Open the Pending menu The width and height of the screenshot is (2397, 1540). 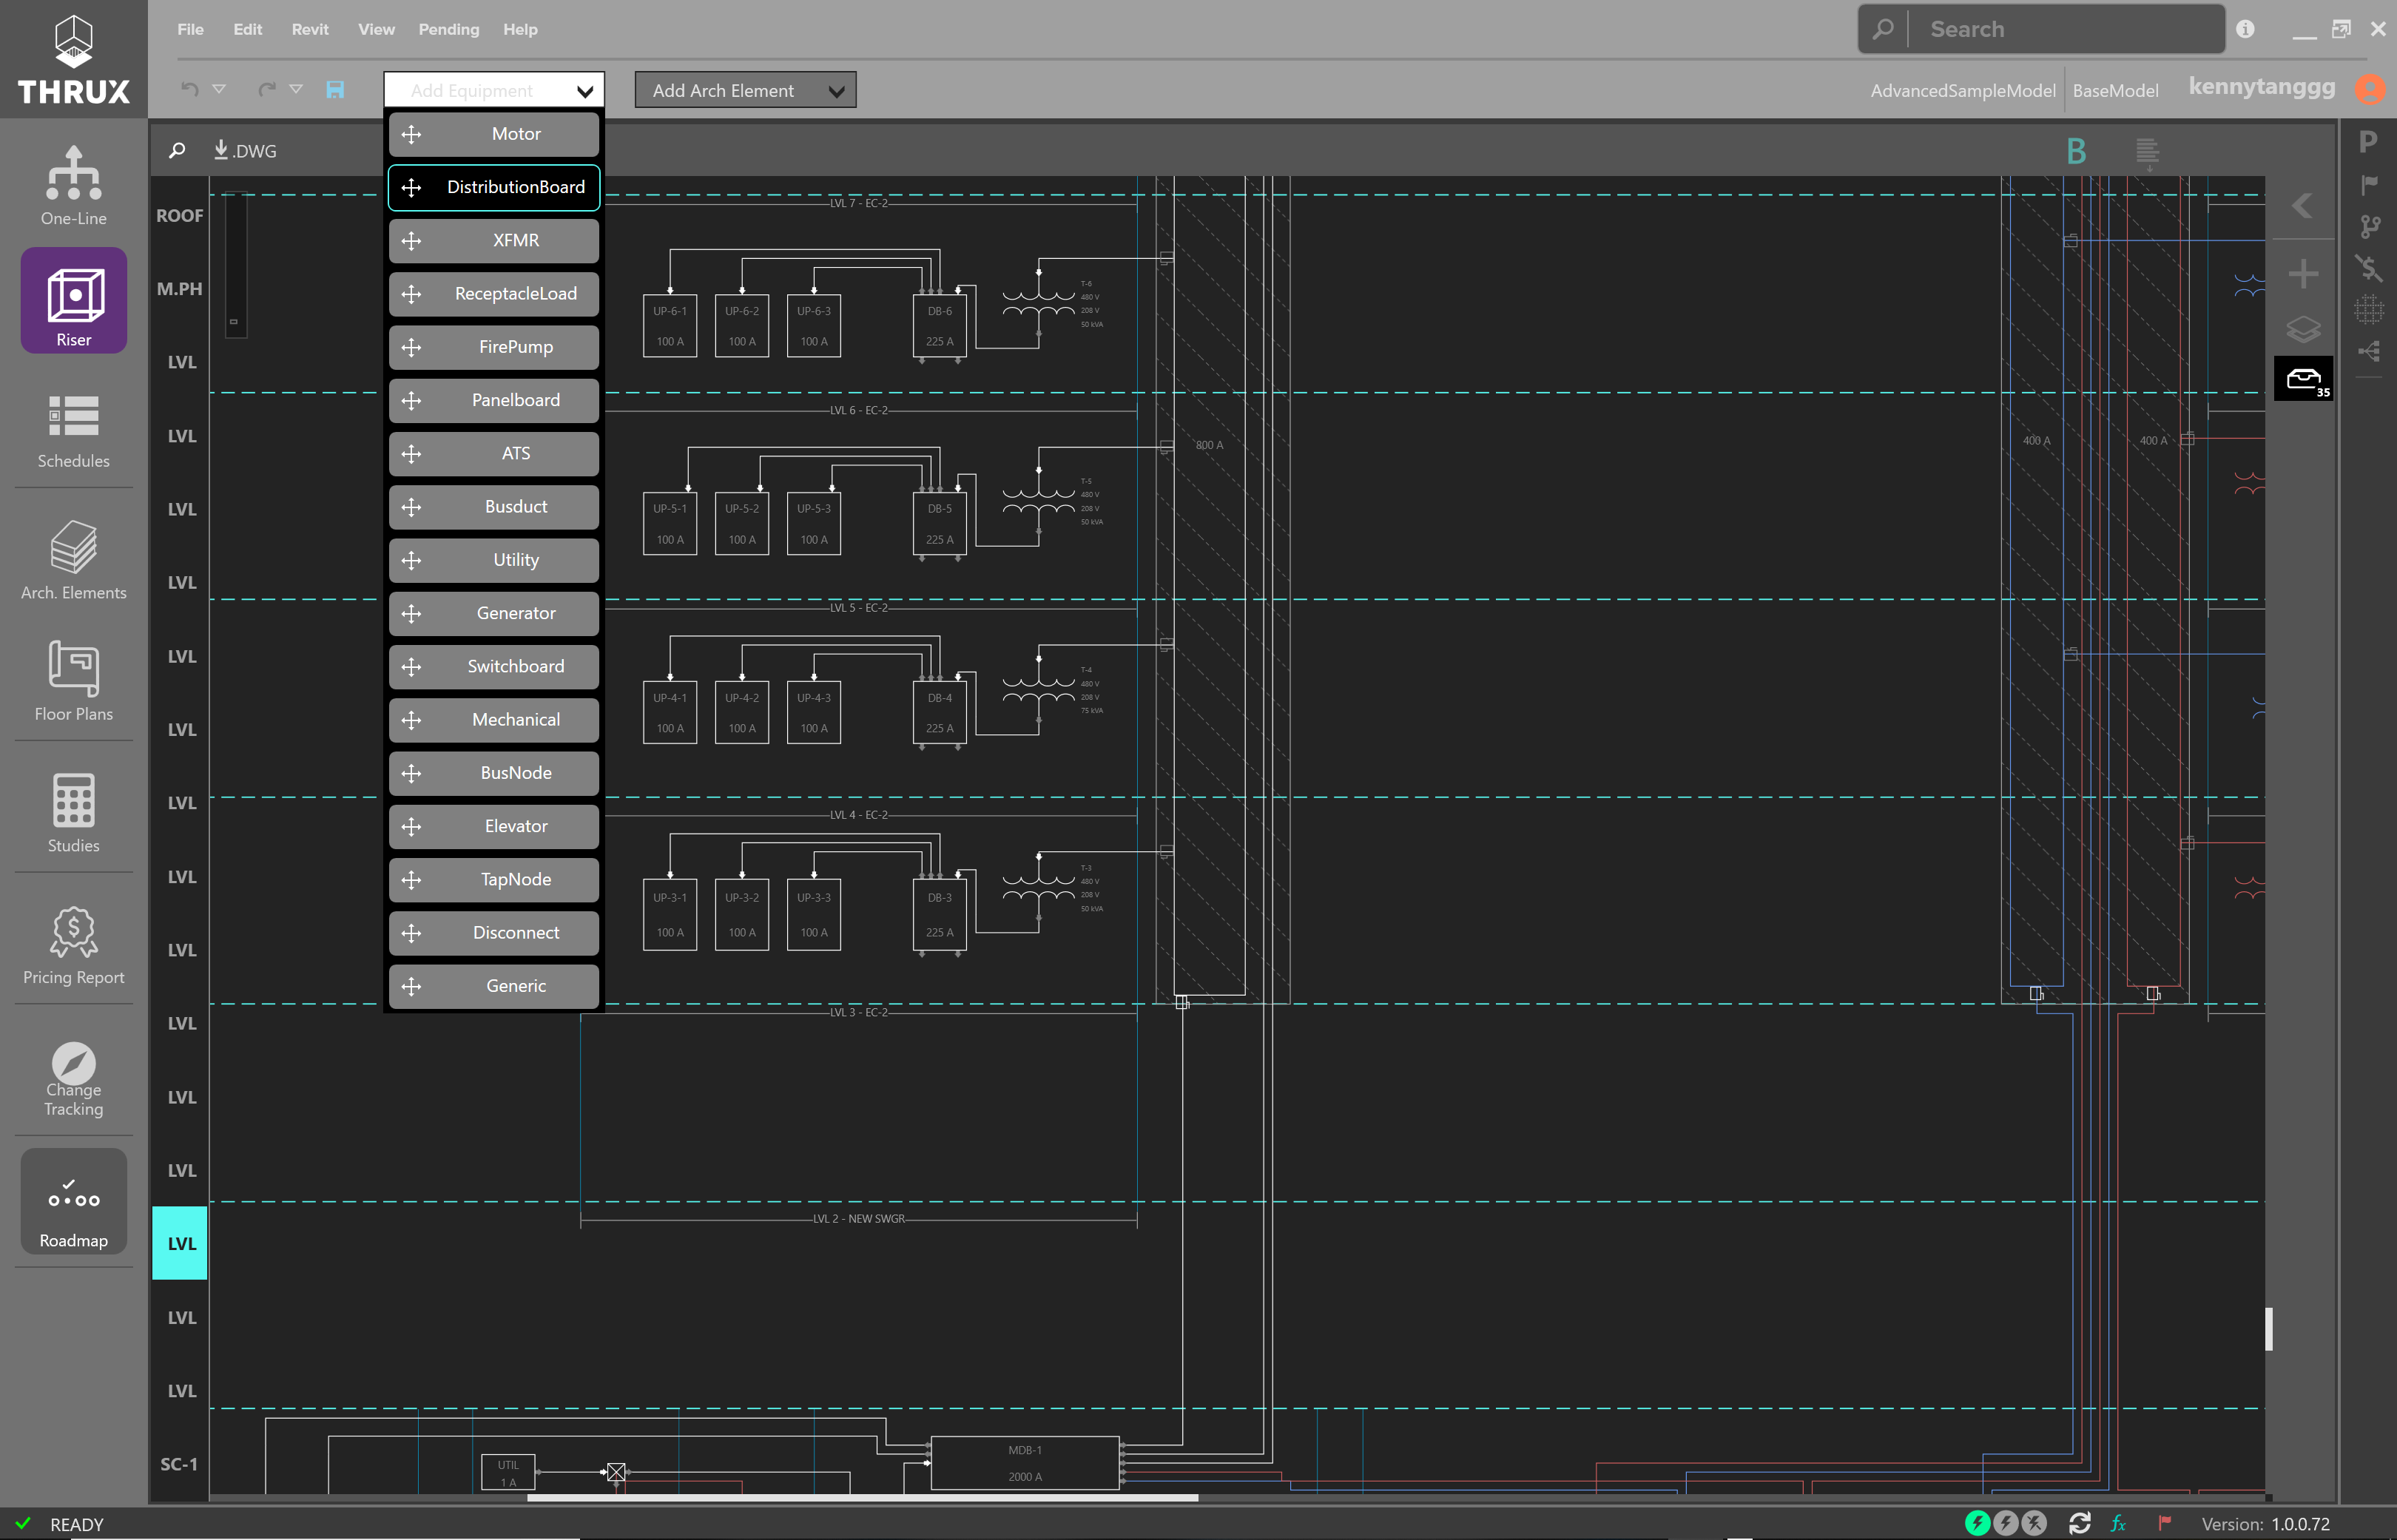pos(449,29)
